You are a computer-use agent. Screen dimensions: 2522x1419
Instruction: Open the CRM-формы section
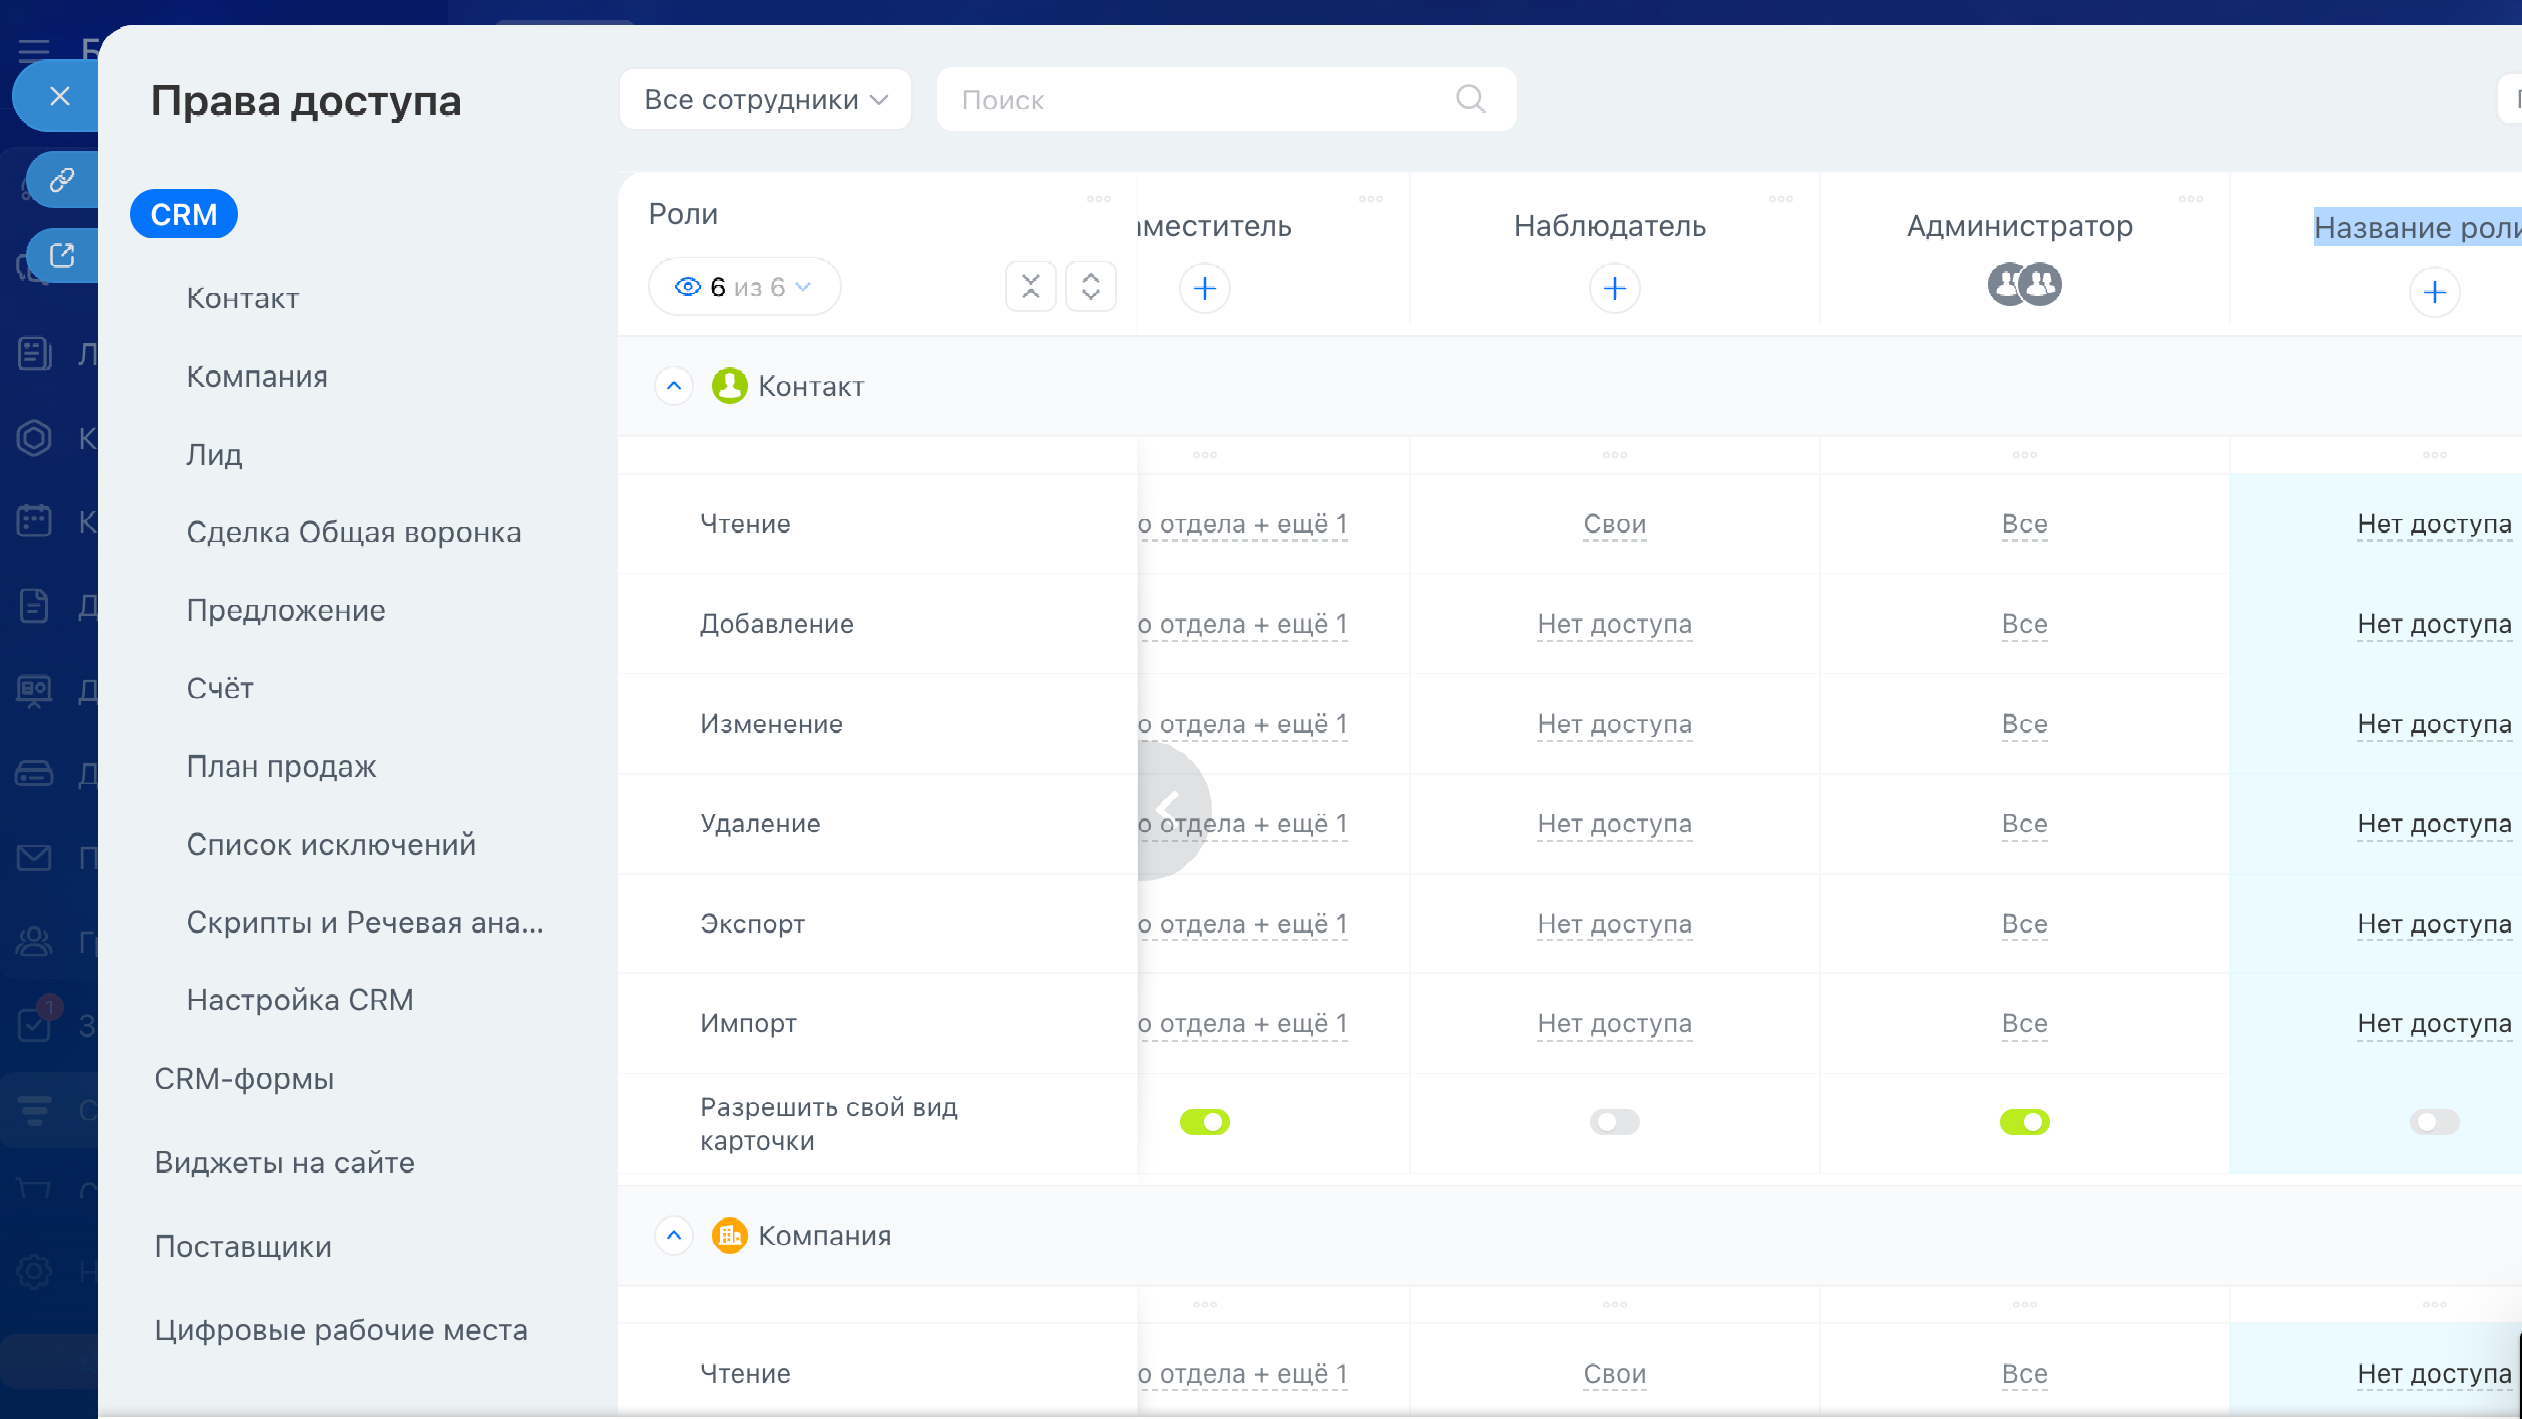(244, 1079)
